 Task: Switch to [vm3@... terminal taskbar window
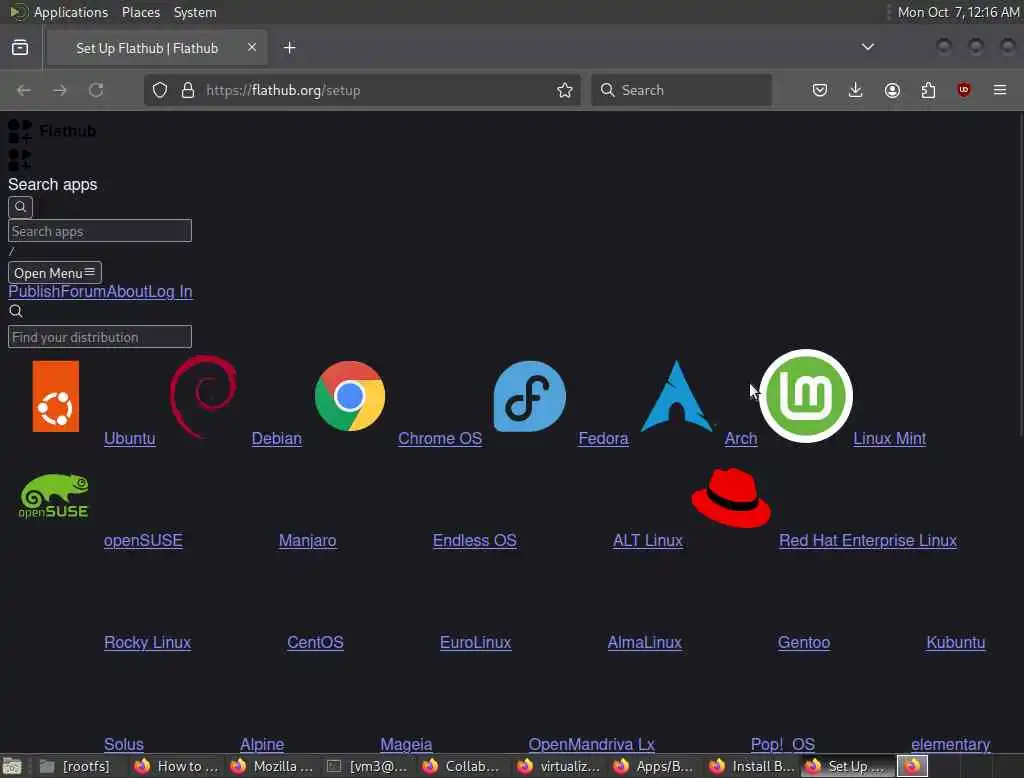click(369, 766)
